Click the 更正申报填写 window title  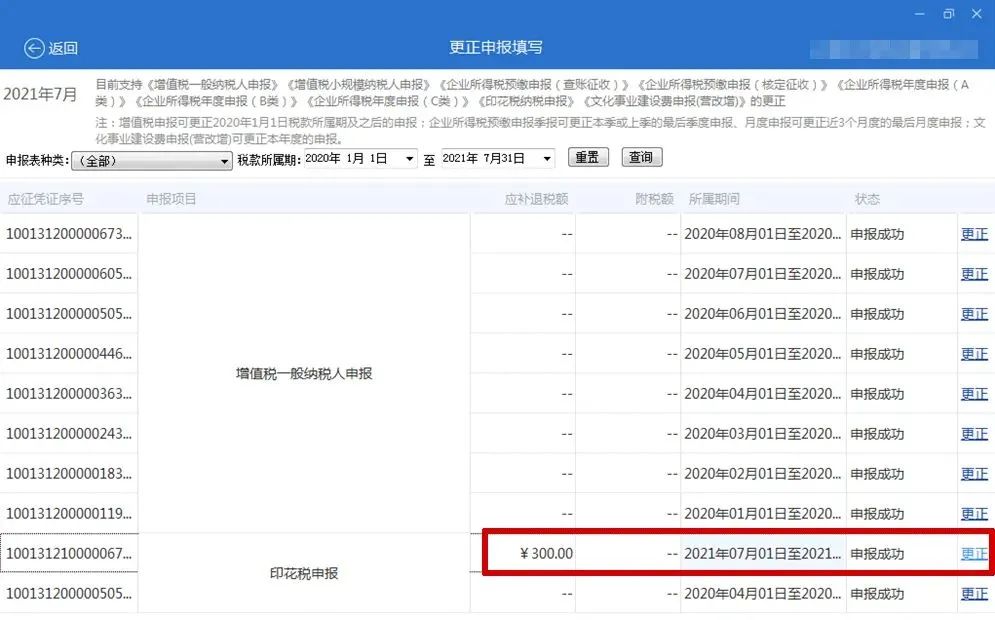point(496,48)
